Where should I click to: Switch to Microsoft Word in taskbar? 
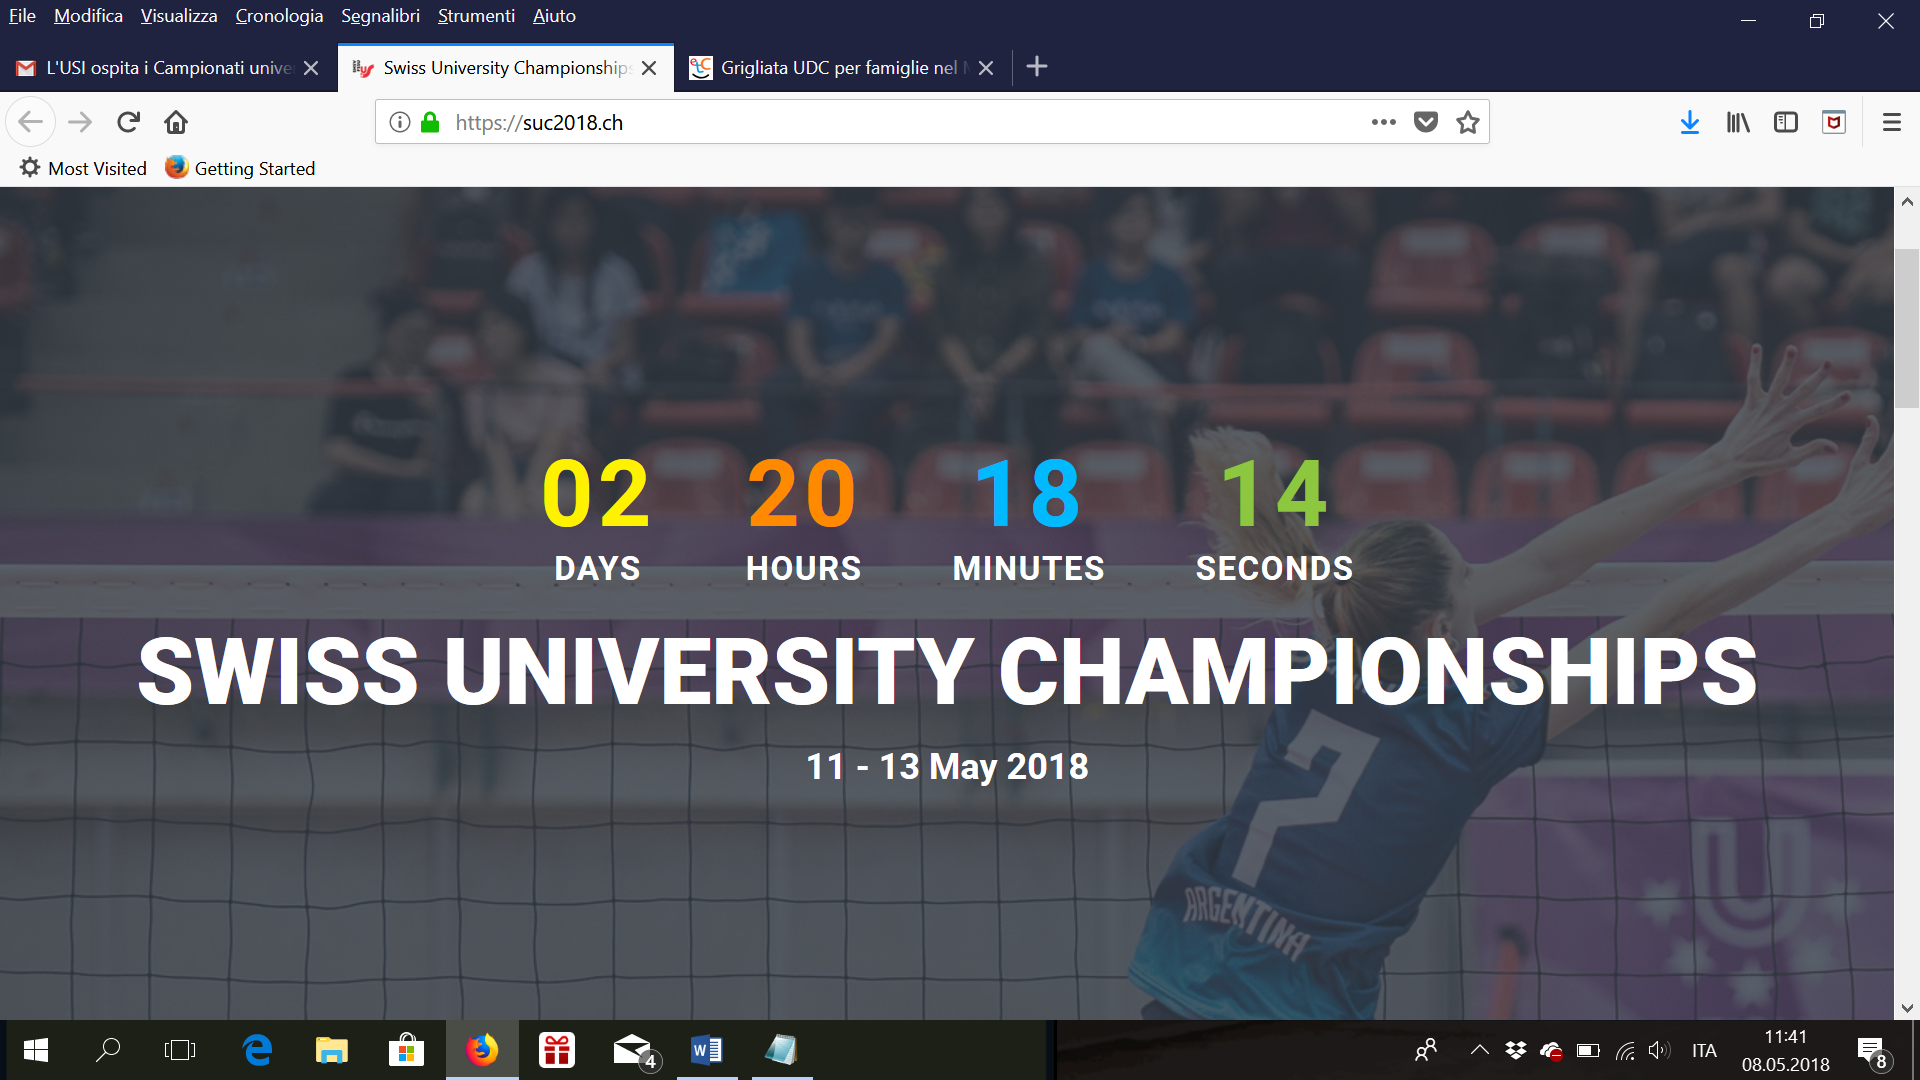click(x=707, y=1050)
